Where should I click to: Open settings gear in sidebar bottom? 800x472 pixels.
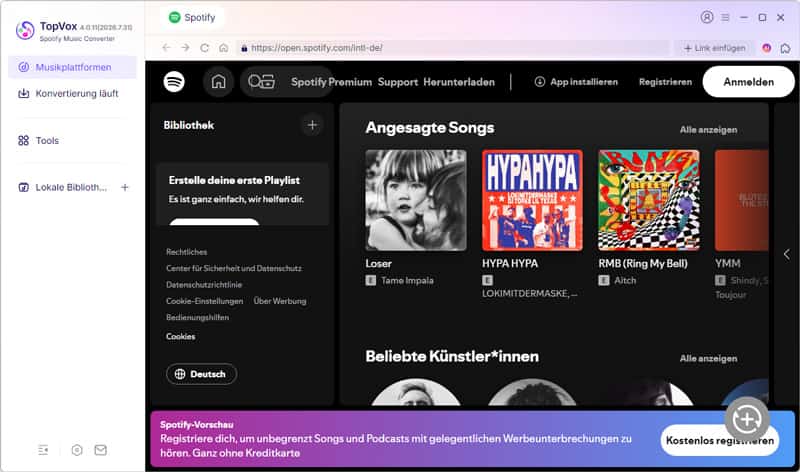77,450
